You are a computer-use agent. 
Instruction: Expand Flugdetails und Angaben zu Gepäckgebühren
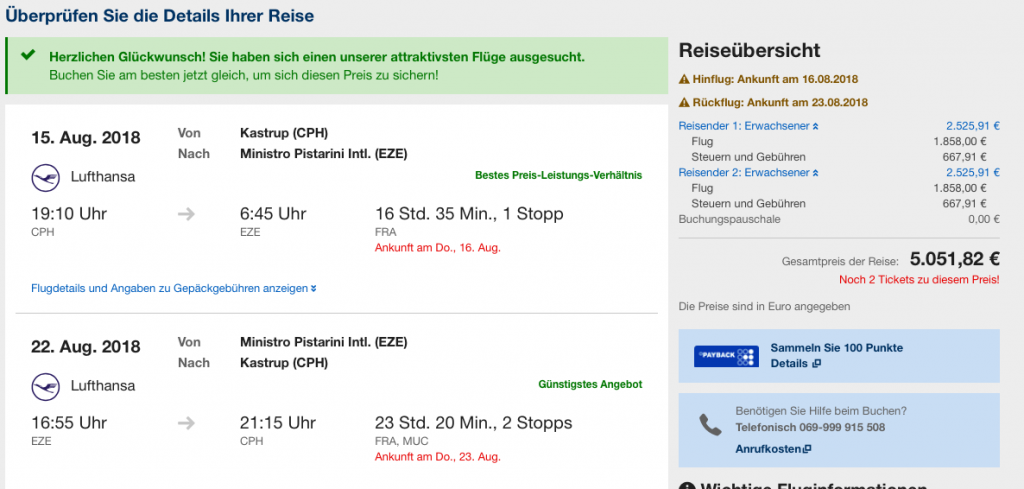[175, 289]
